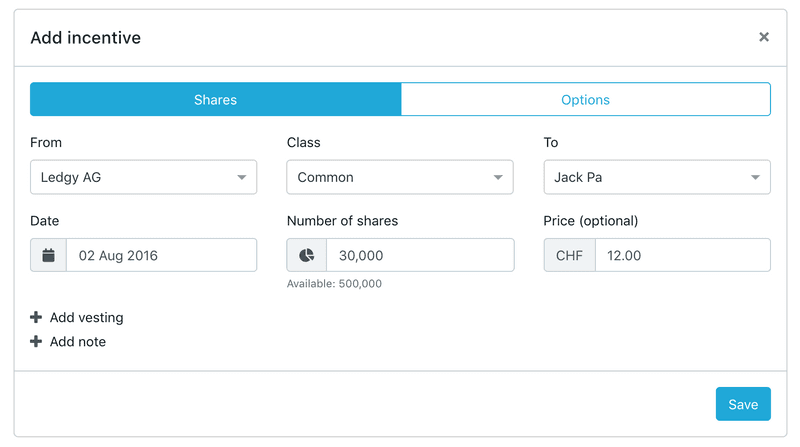Click the Number of shares field with 30,000
The width and height of the screenshot is (800, 447).
(420, 255)
